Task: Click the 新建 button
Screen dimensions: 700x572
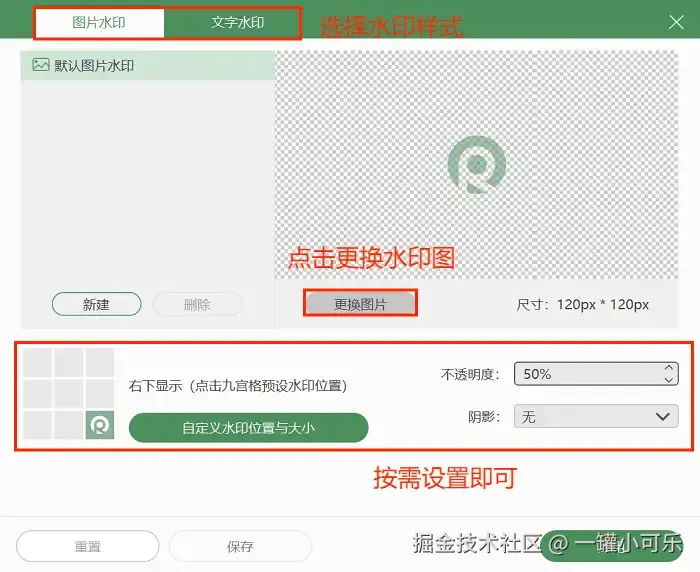Action: pyautogui.click(x=96, y=305)
